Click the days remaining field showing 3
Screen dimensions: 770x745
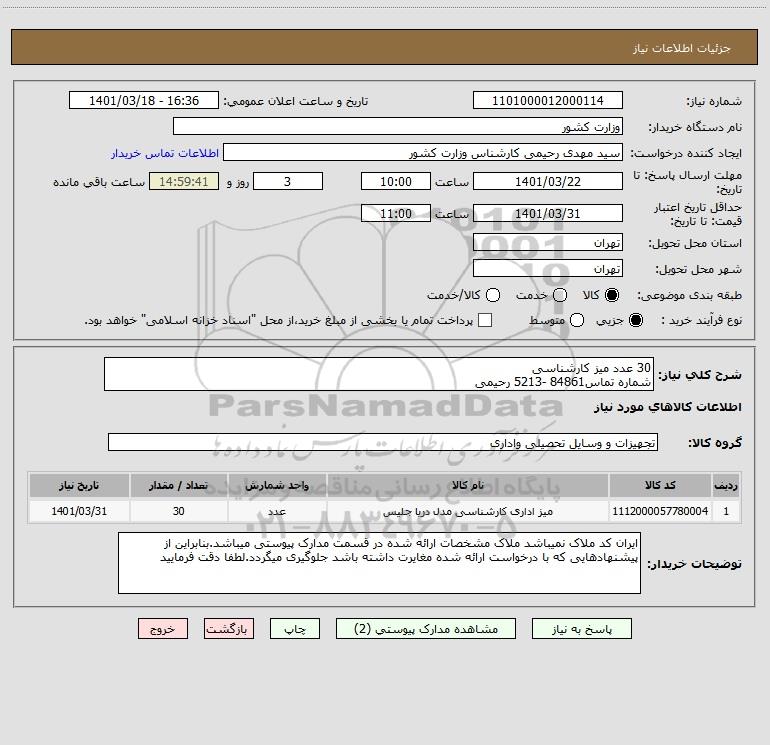(x=288, y=181)
